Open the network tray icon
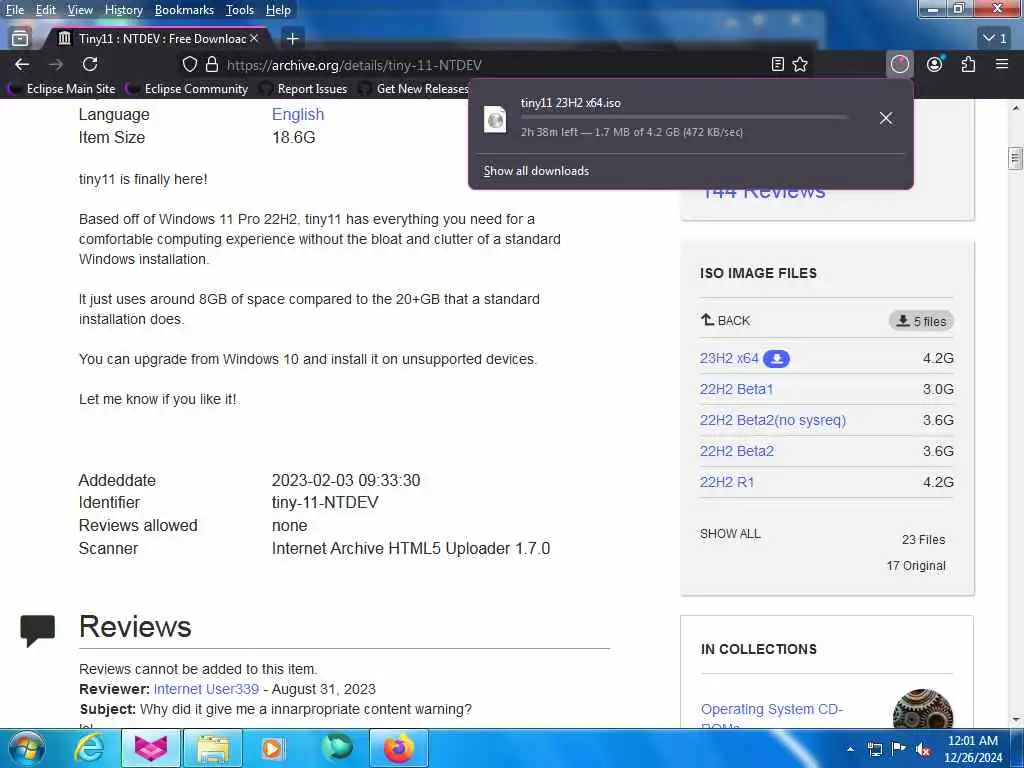Viewport: 1024px width, 768px height. [x=874, y=749]
